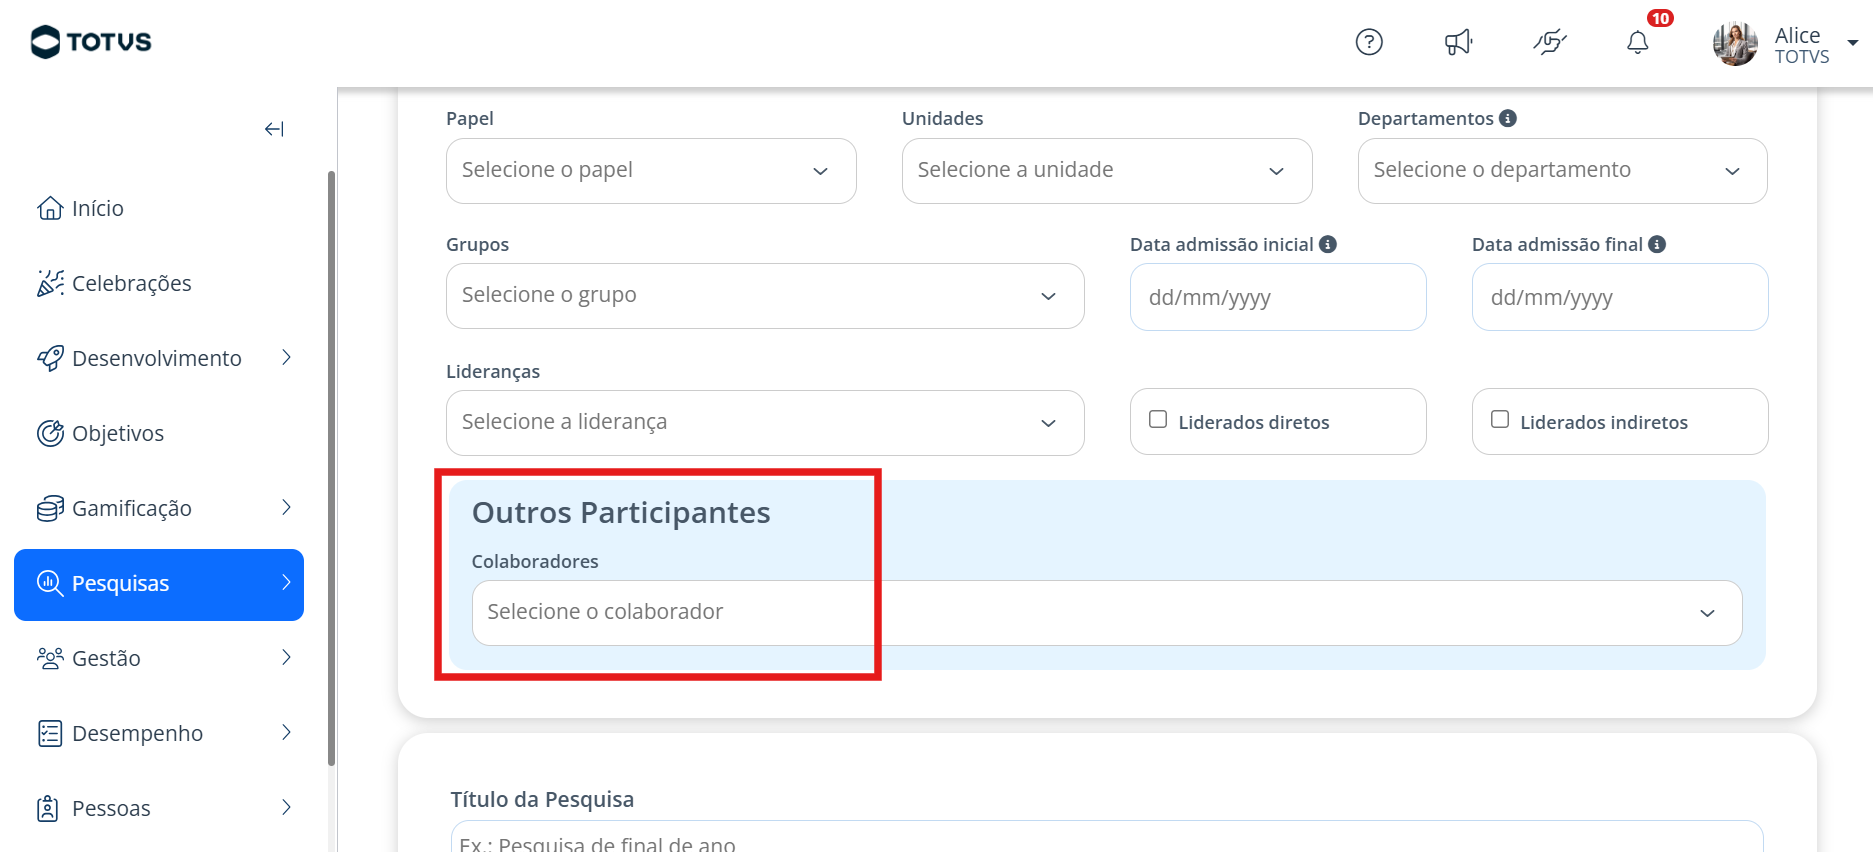Open the Selecione o grupo dropdown
The image size is (1873, 852).
point(765,296)
